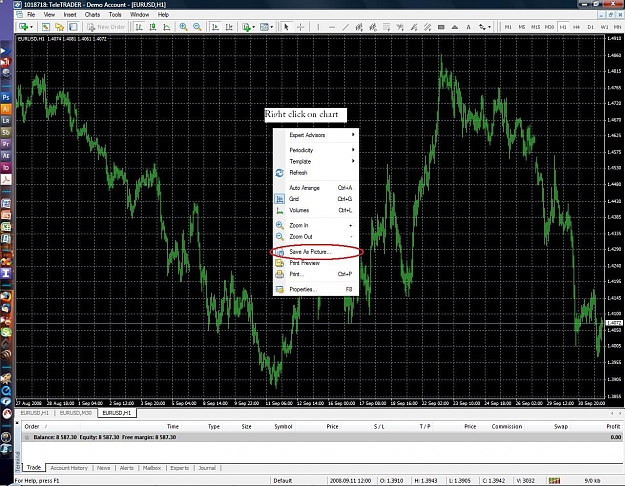625x486 pixels.
Task: Click the connection status bars indicator
Action: click(554, 480)
